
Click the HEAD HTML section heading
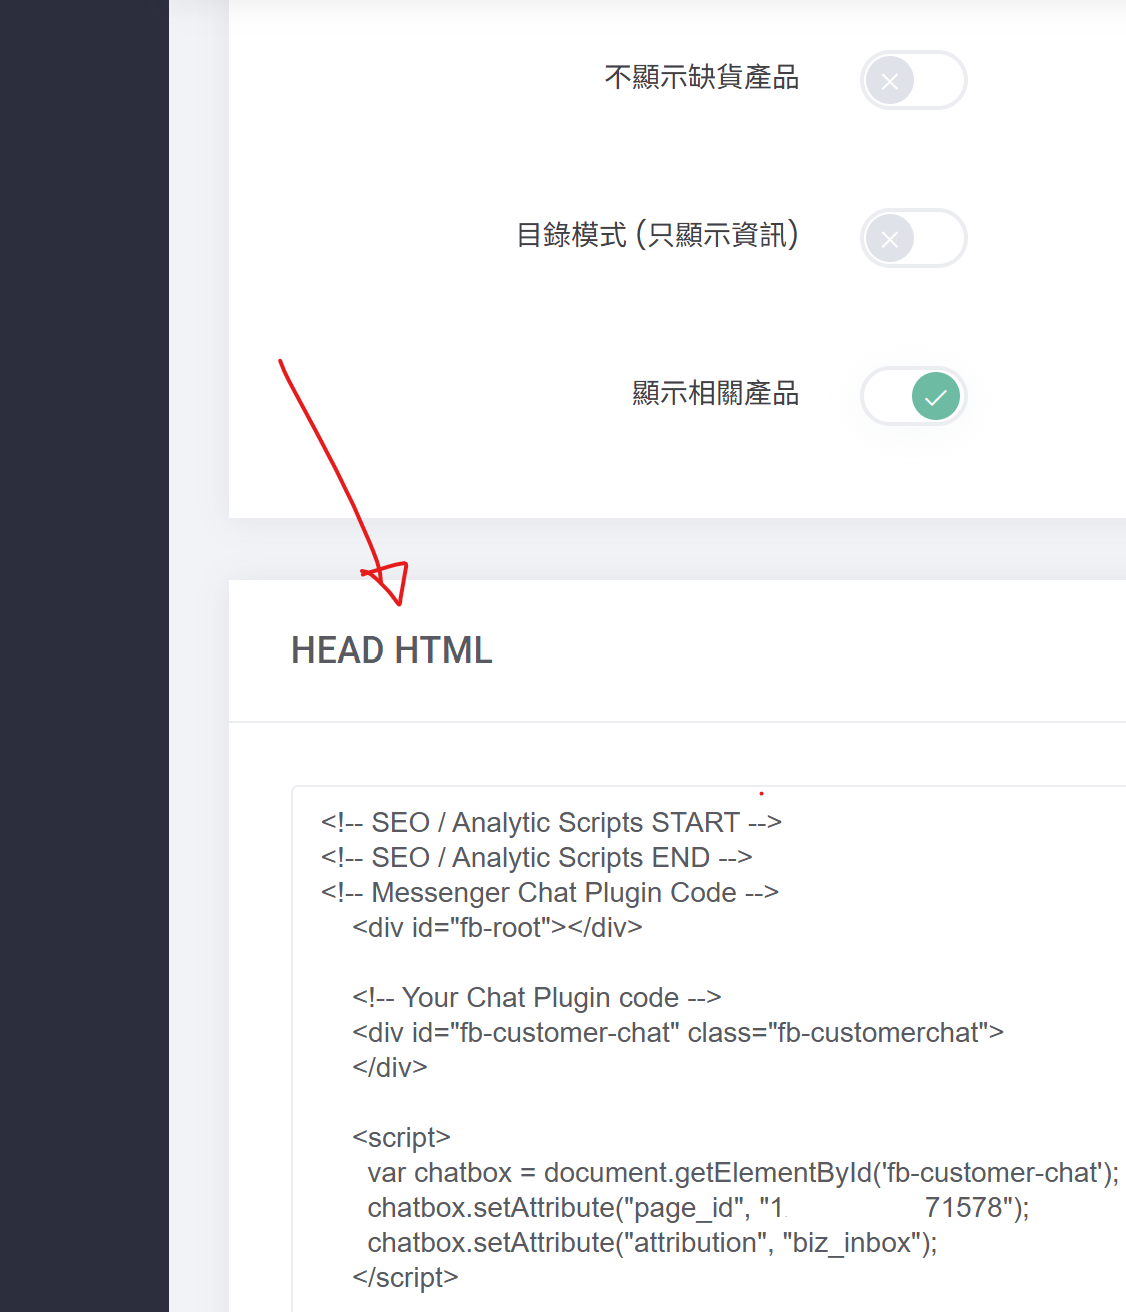391,650
